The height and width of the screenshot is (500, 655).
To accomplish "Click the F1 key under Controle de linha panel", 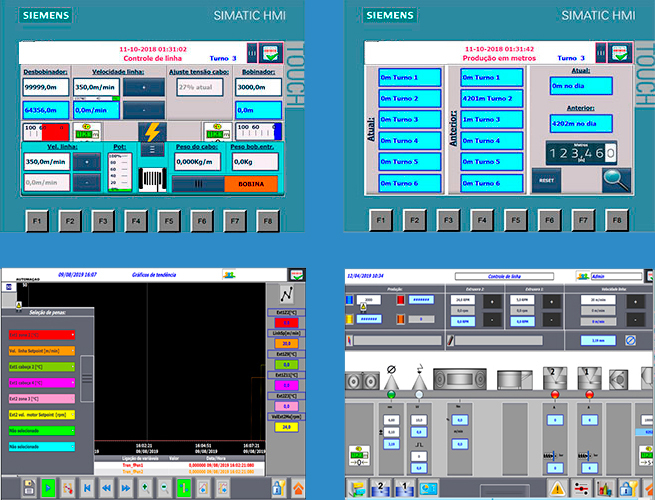I will coord(37,221).
